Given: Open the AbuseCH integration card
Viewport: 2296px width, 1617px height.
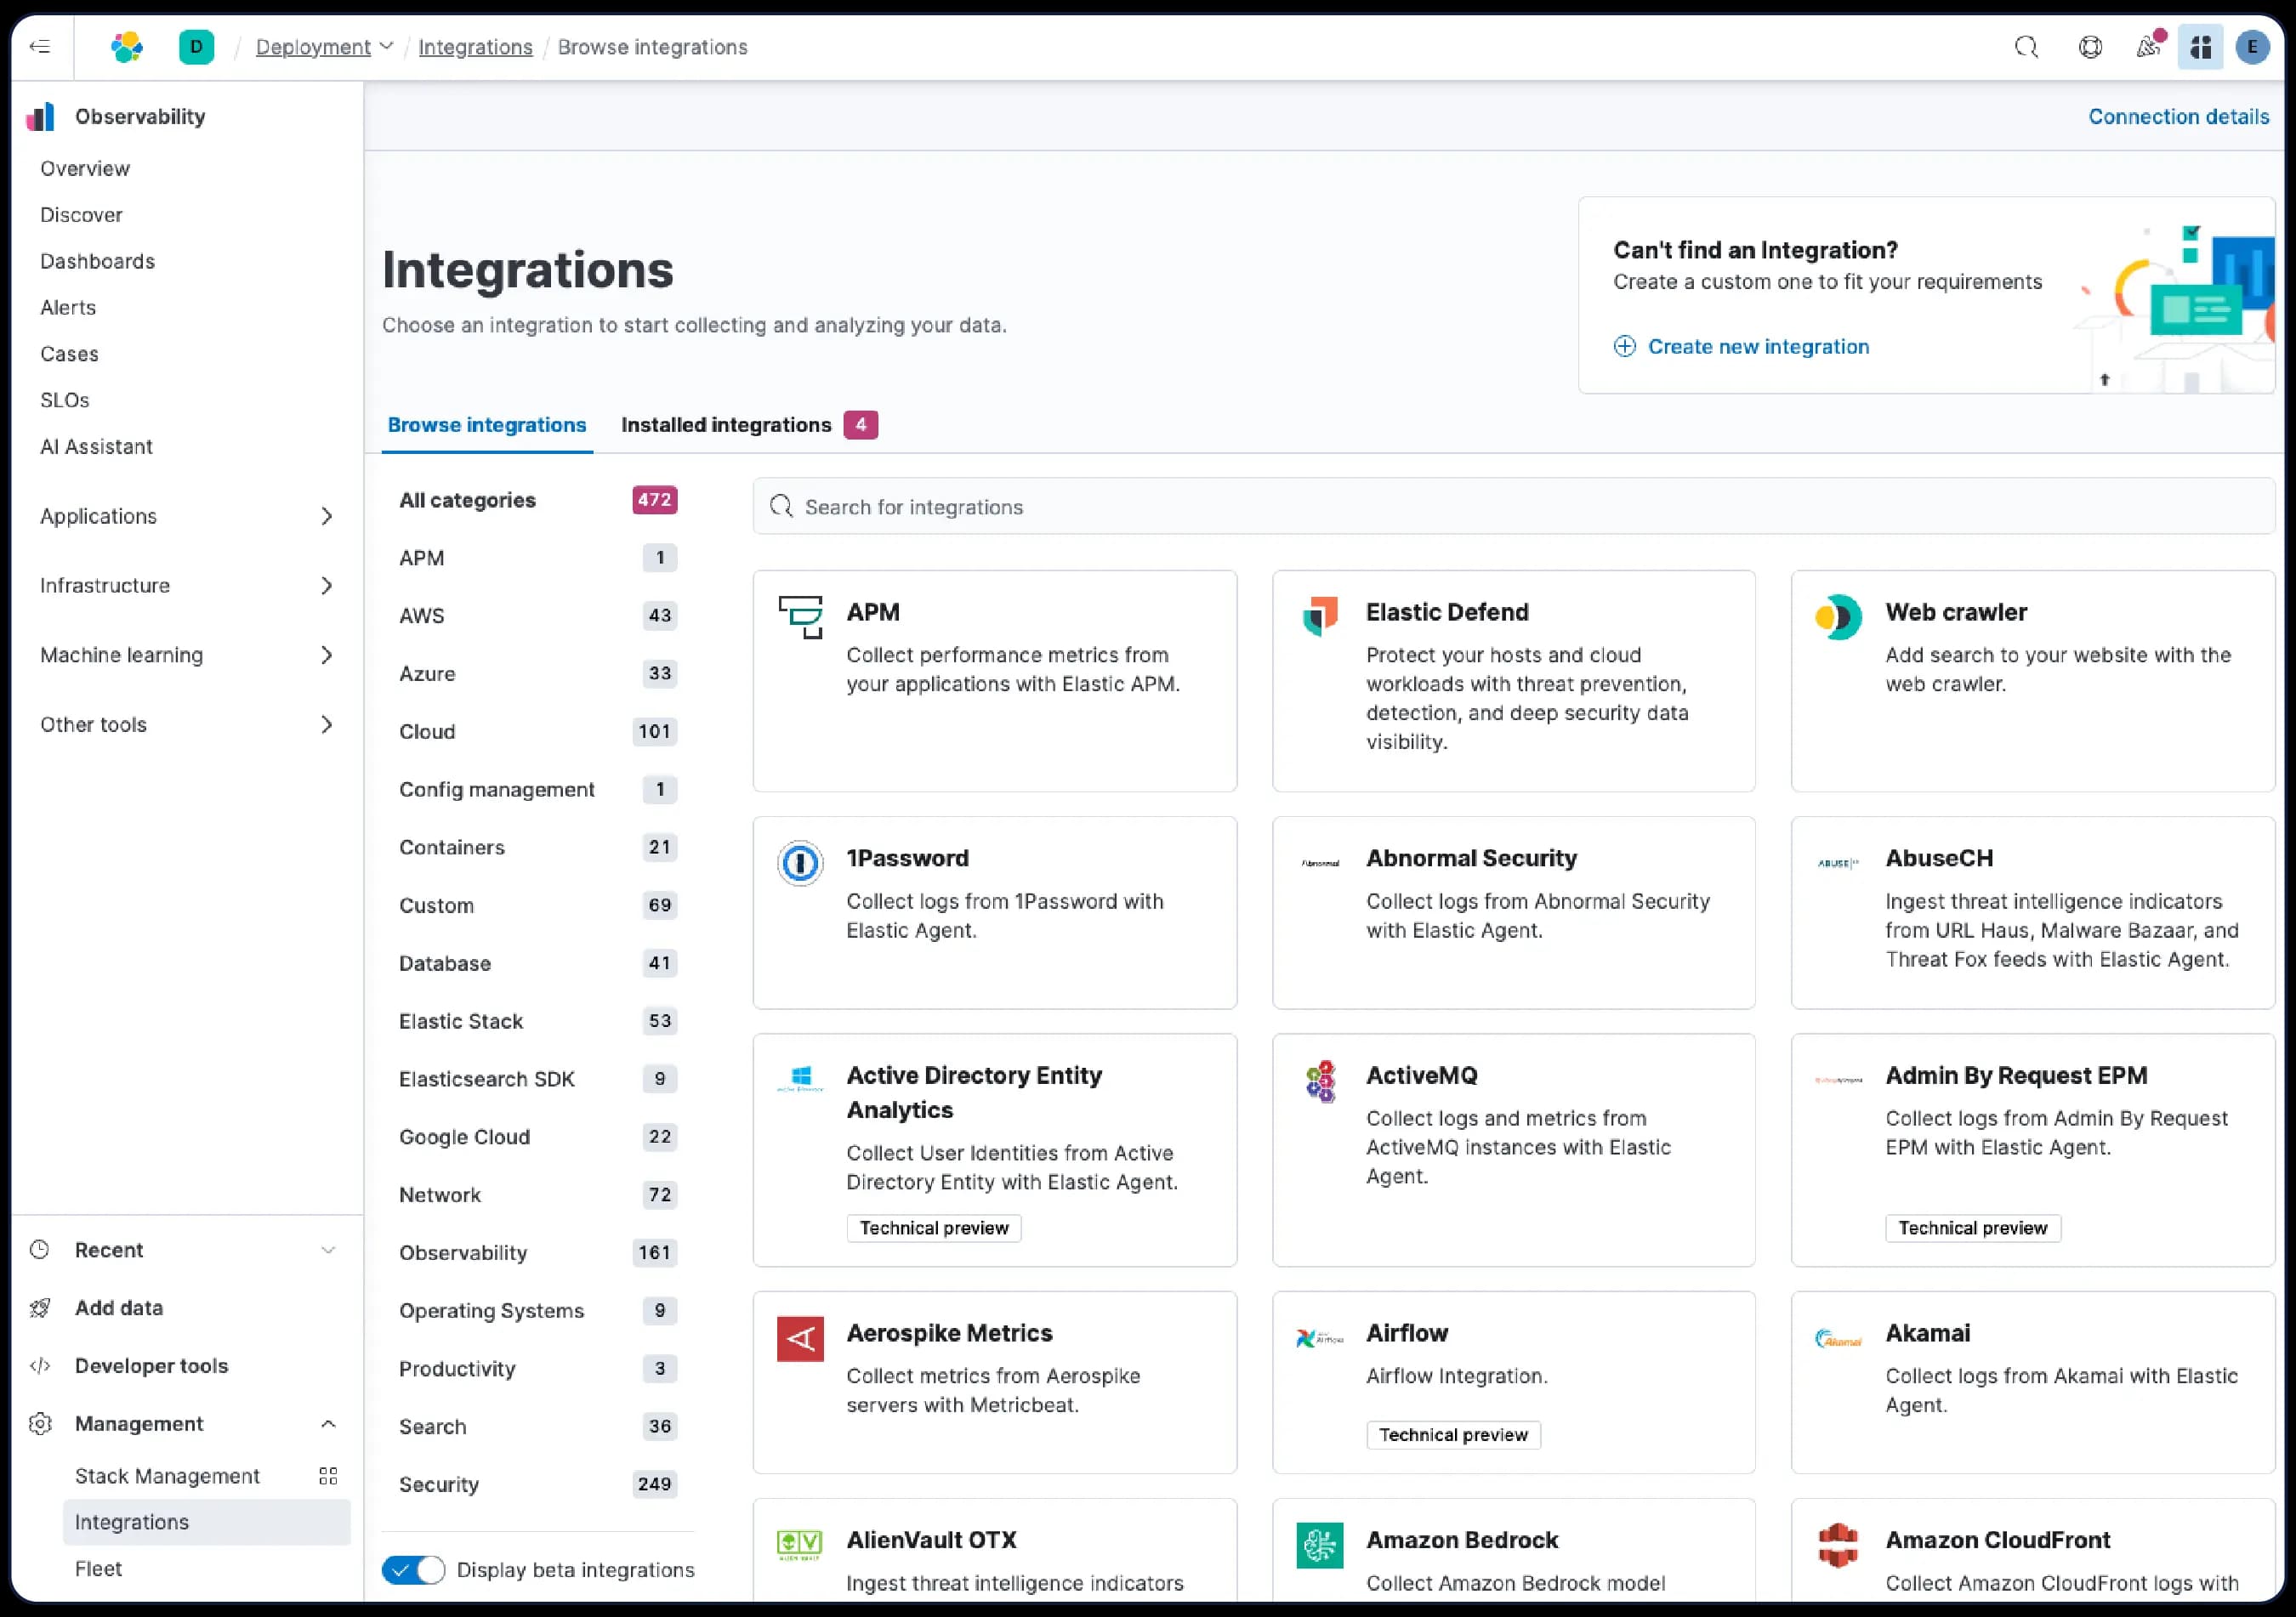Looking at the screenshot, I should coord(2032,912).
